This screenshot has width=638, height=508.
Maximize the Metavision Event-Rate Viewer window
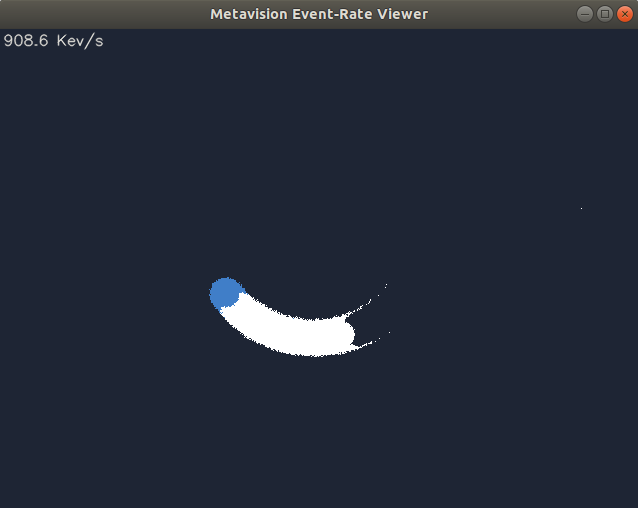605,14
